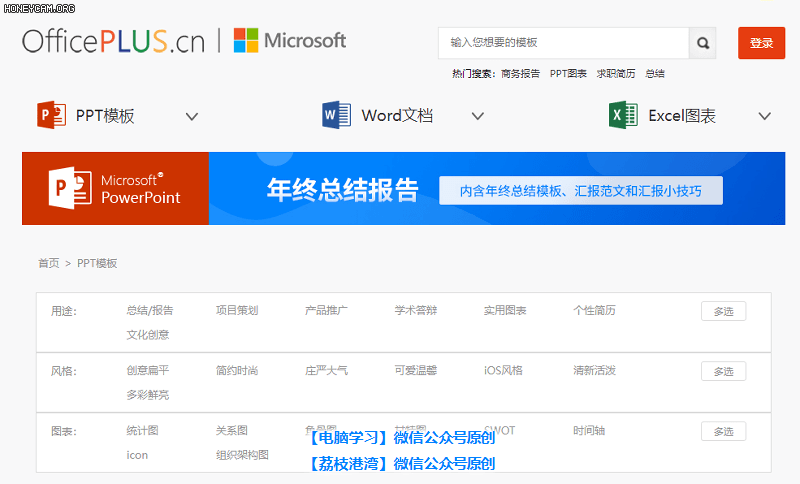Click banner button 内含年终总结模板、汇报范文和汇报小技巧
Image resolution: width=800 pixels, height=484 pixels.
click(581, 191)
